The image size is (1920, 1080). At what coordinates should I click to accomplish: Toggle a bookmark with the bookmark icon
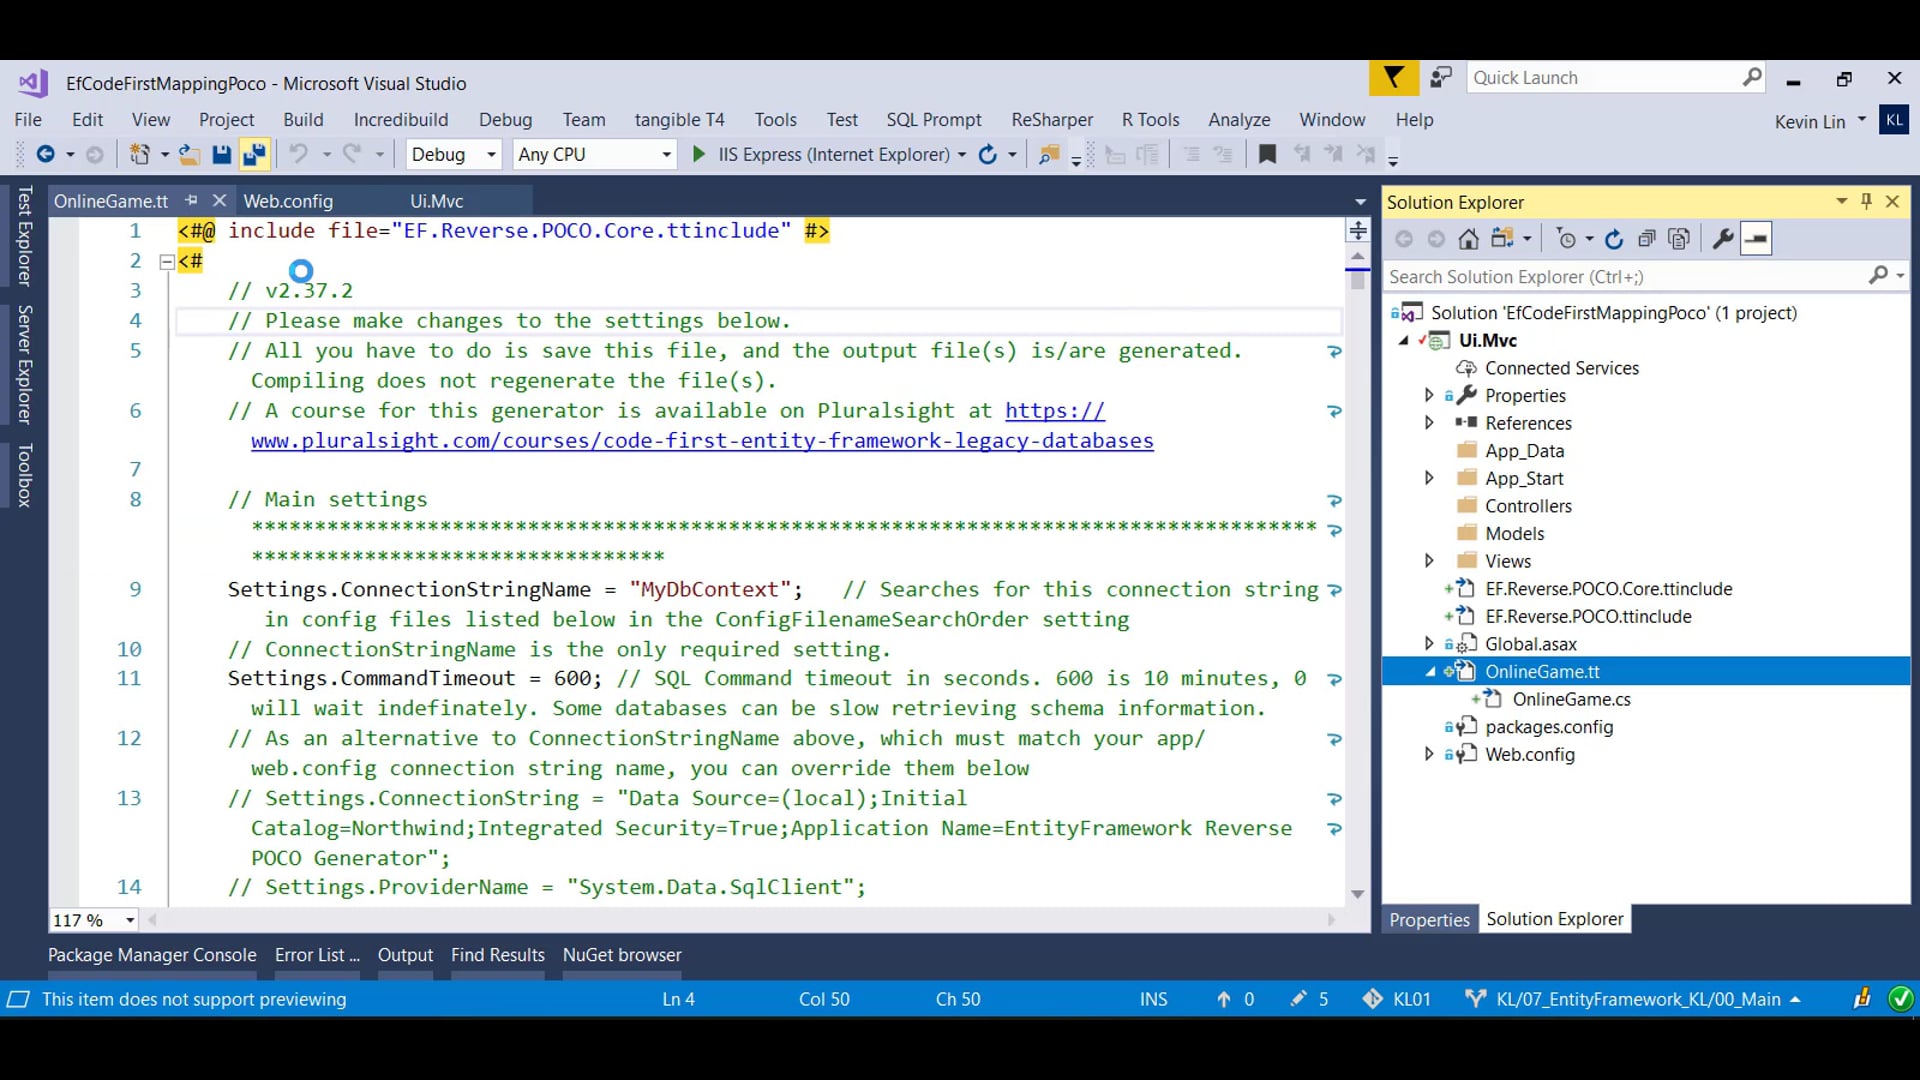point(1267,154)
